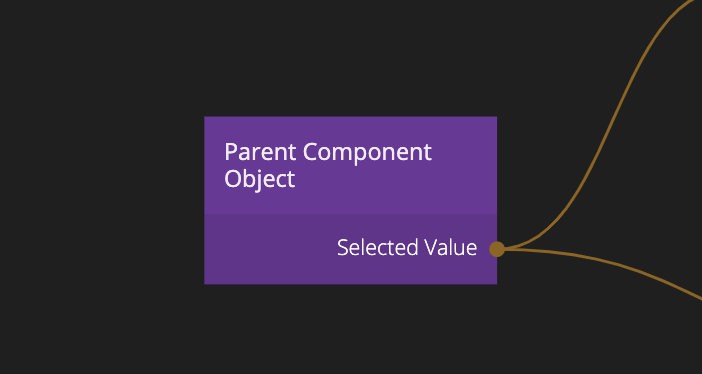Click the word Parent in node title
702x374 pixels.
click(x=260, y=152)
